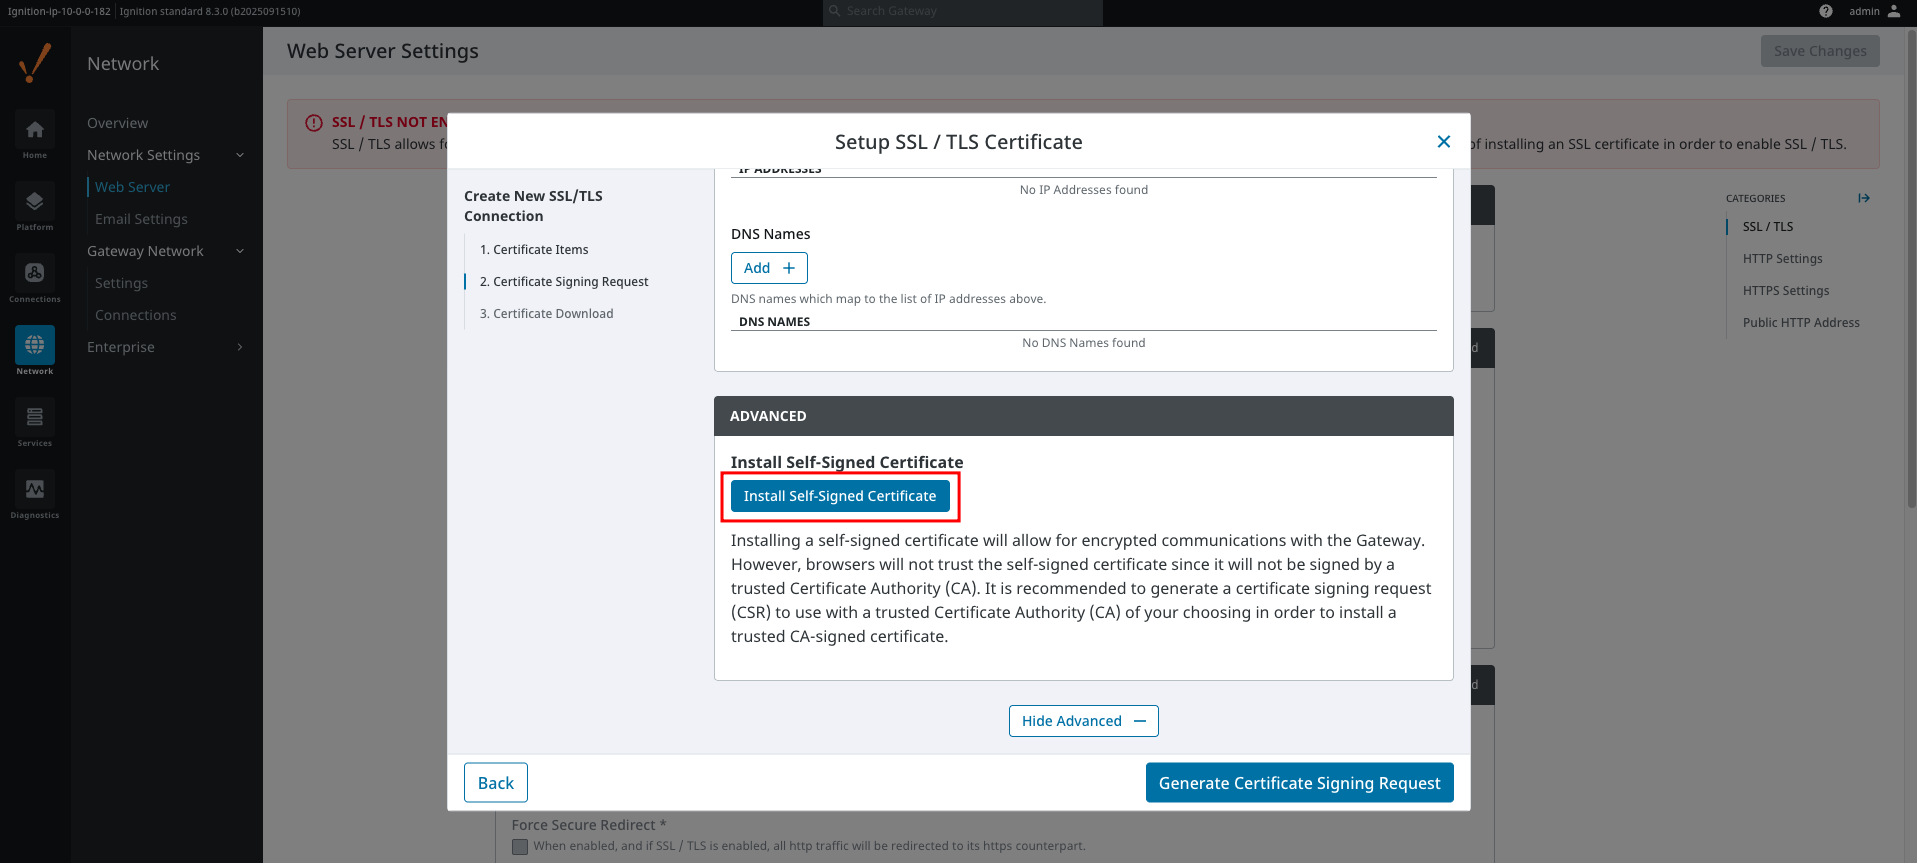Click Install Self-Signed Certificate button
The image size is (1917, 863).
pyautogui.click(x=840, y=496)
